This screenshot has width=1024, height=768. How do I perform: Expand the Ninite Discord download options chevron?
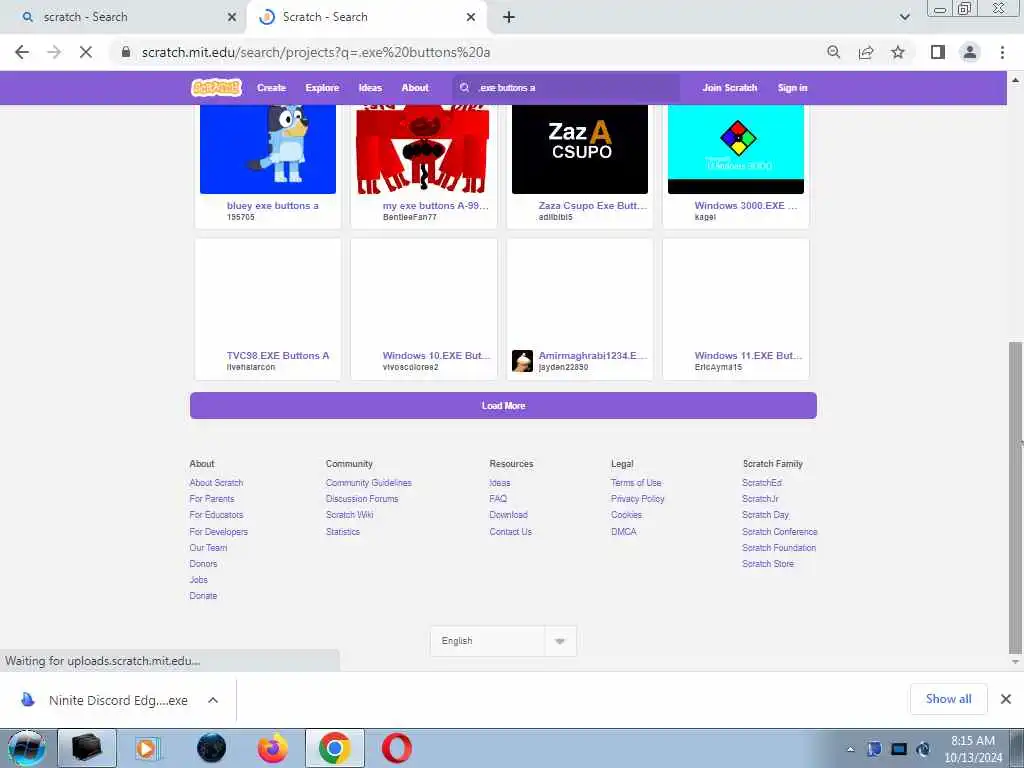[x=213, y=700]
